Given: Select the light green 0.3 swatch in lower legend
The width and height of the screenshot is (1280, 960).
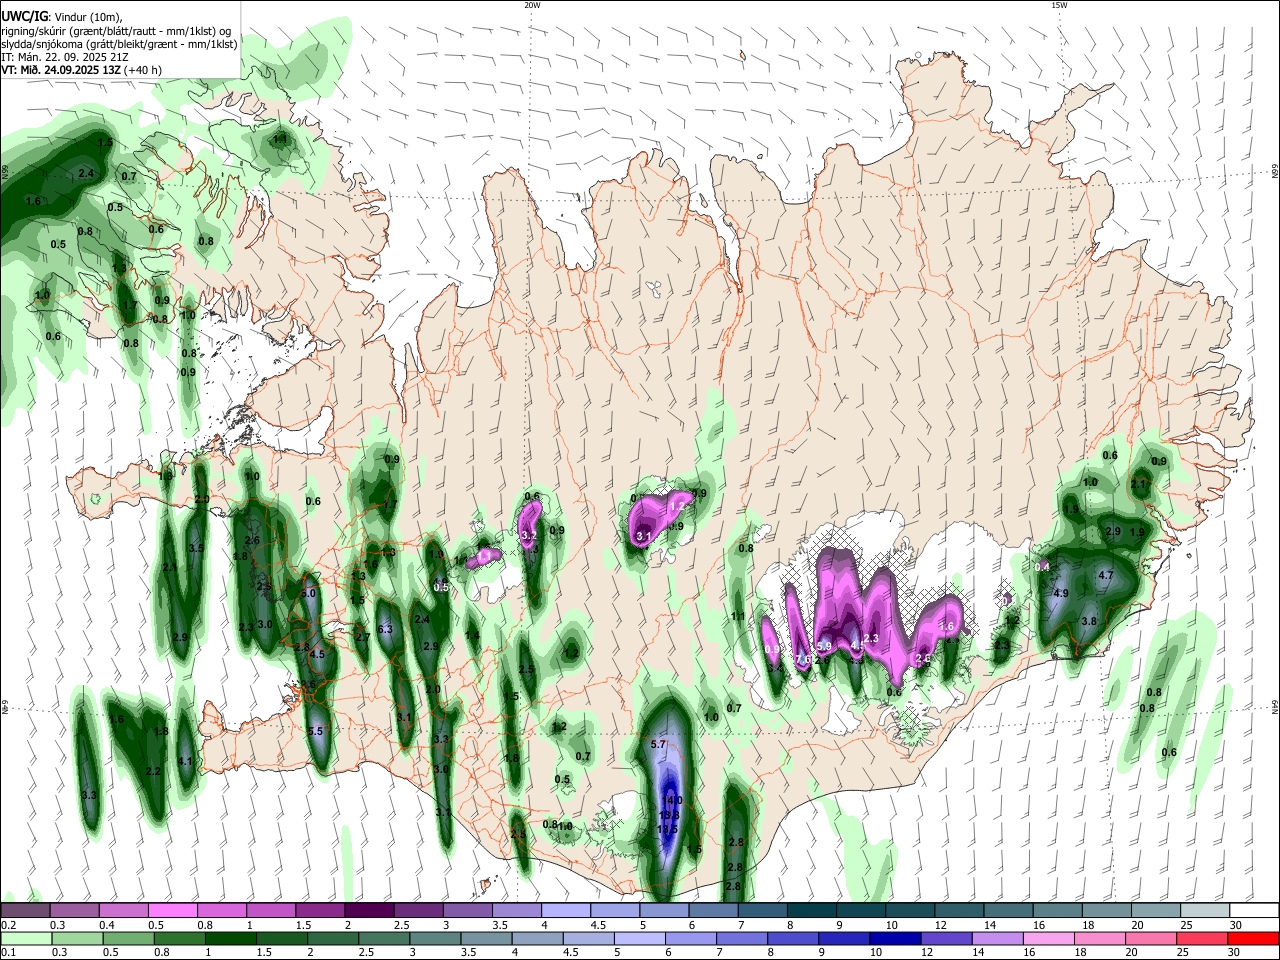Looking at the screenshot, I should click(78, 938).
